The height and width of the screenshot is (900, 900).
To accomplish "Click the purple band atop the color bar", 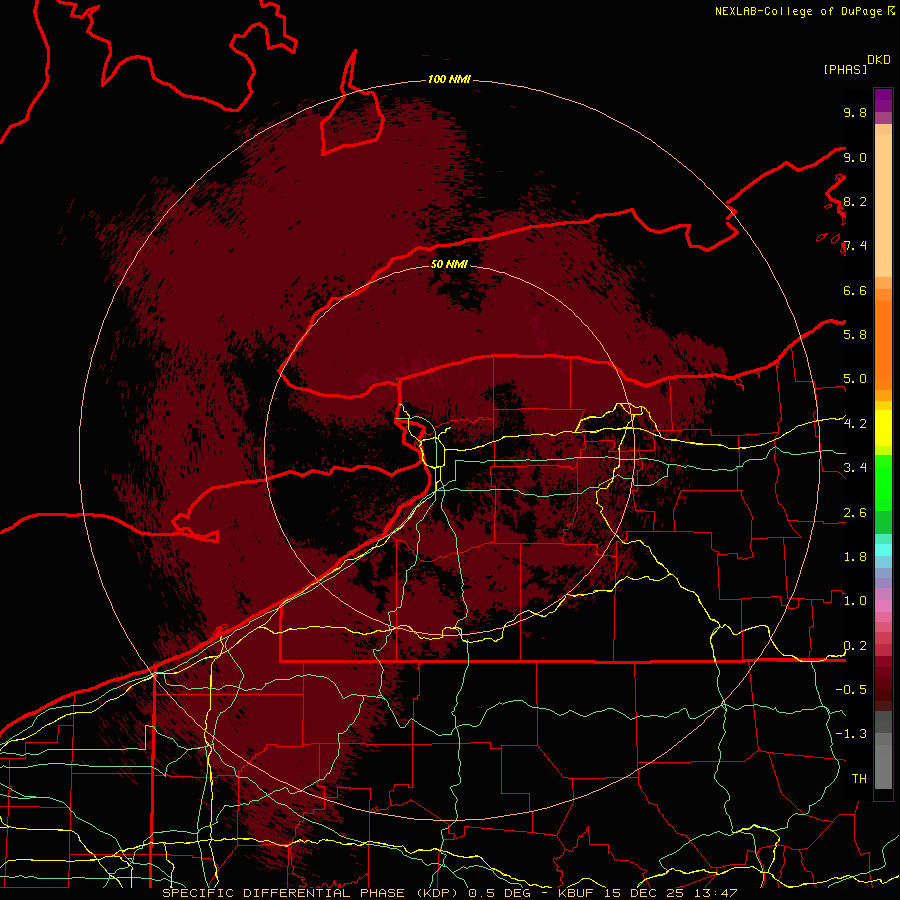I will (x=883, y=100).
